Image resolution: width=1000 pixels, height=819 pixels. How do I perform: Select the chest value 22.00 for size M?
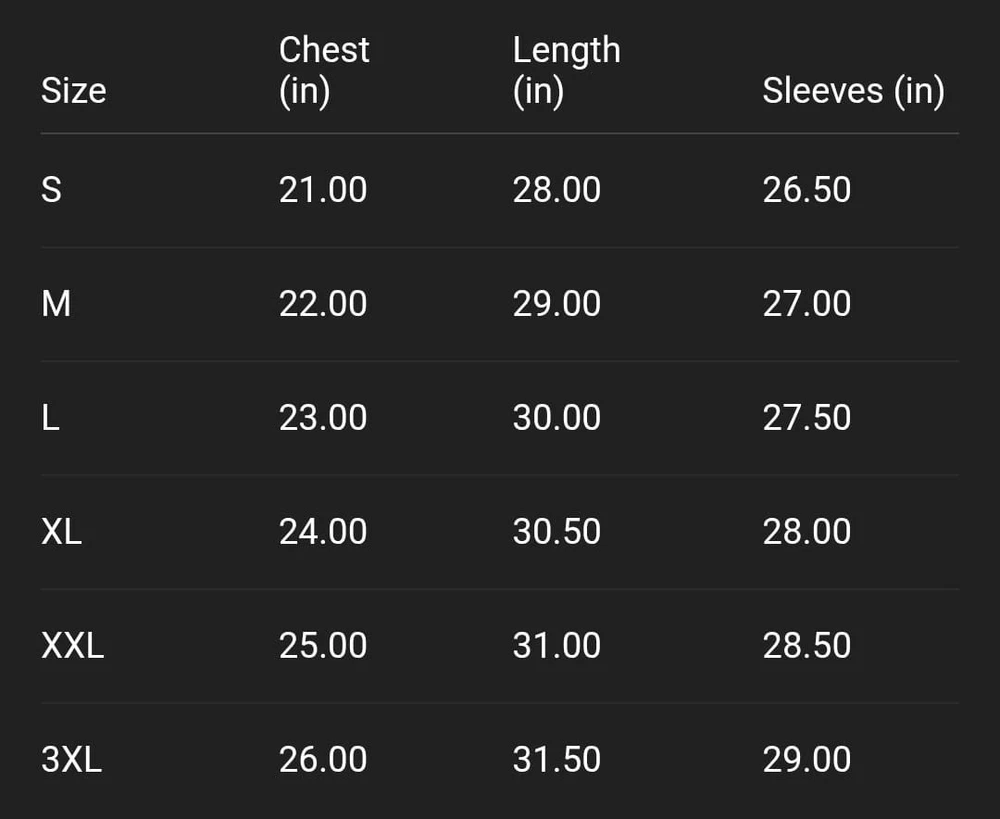[x=323, y=303]
